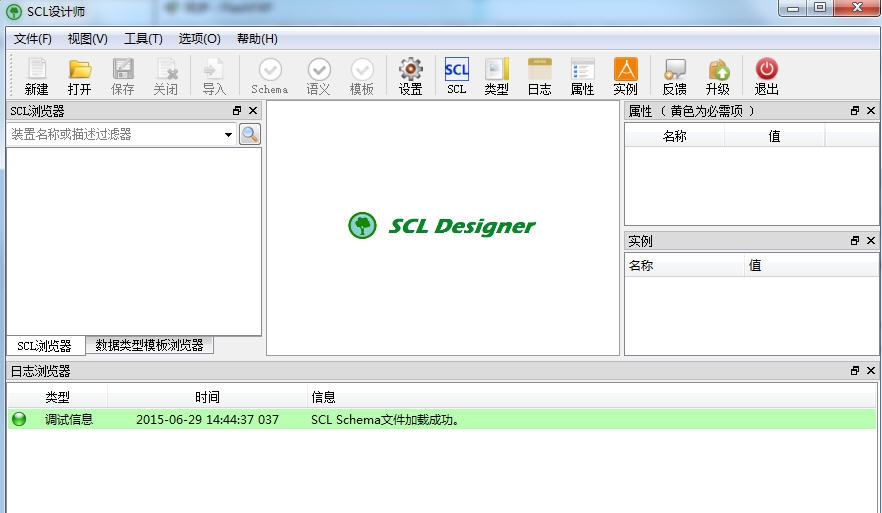882x513 pixels.
Task: Click the 值 column header in 属性 panel
Action: click(775, 136)
